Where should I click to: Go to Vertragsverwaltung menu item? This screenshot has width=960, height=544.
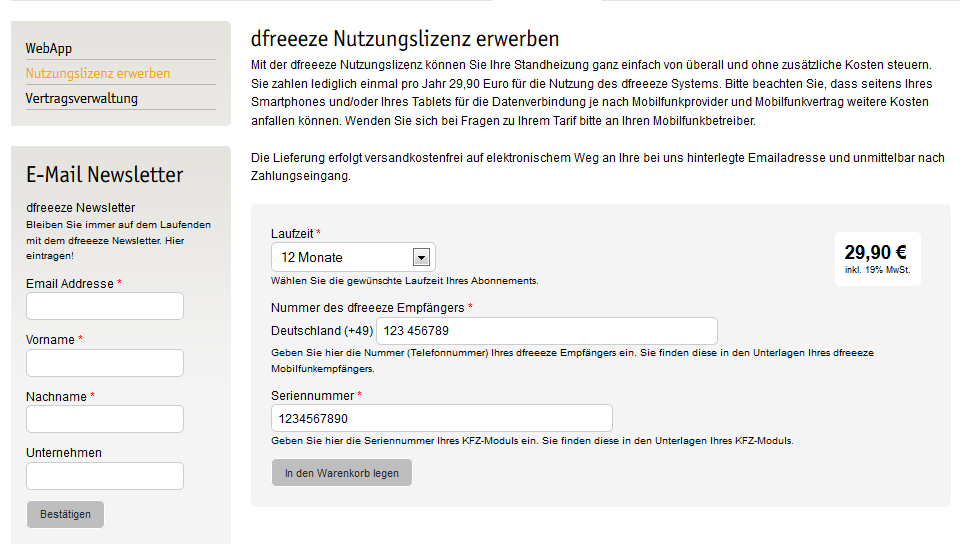pos(81,99)
